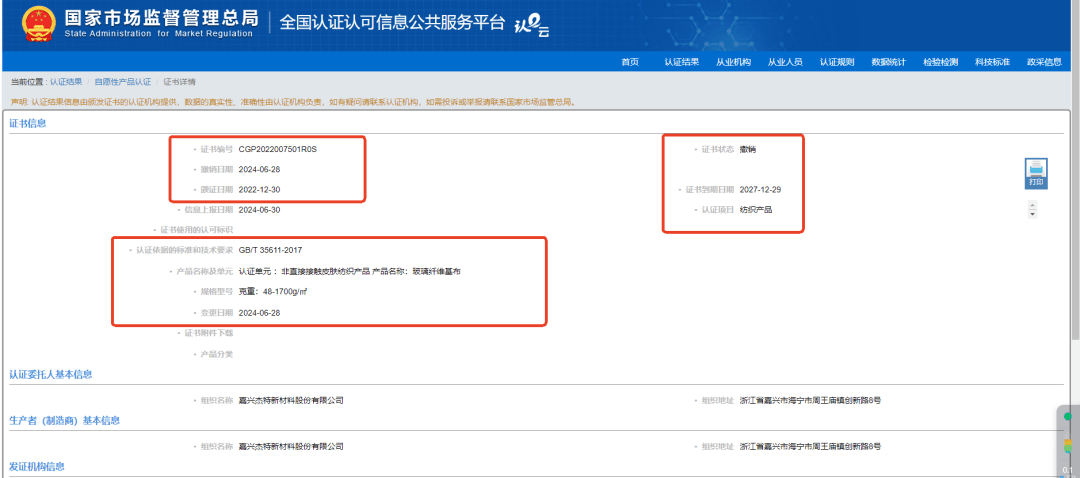This screenshot has width=1080, height=478.
Task: Select 科技标准 in the top menu
Action: 992,62
